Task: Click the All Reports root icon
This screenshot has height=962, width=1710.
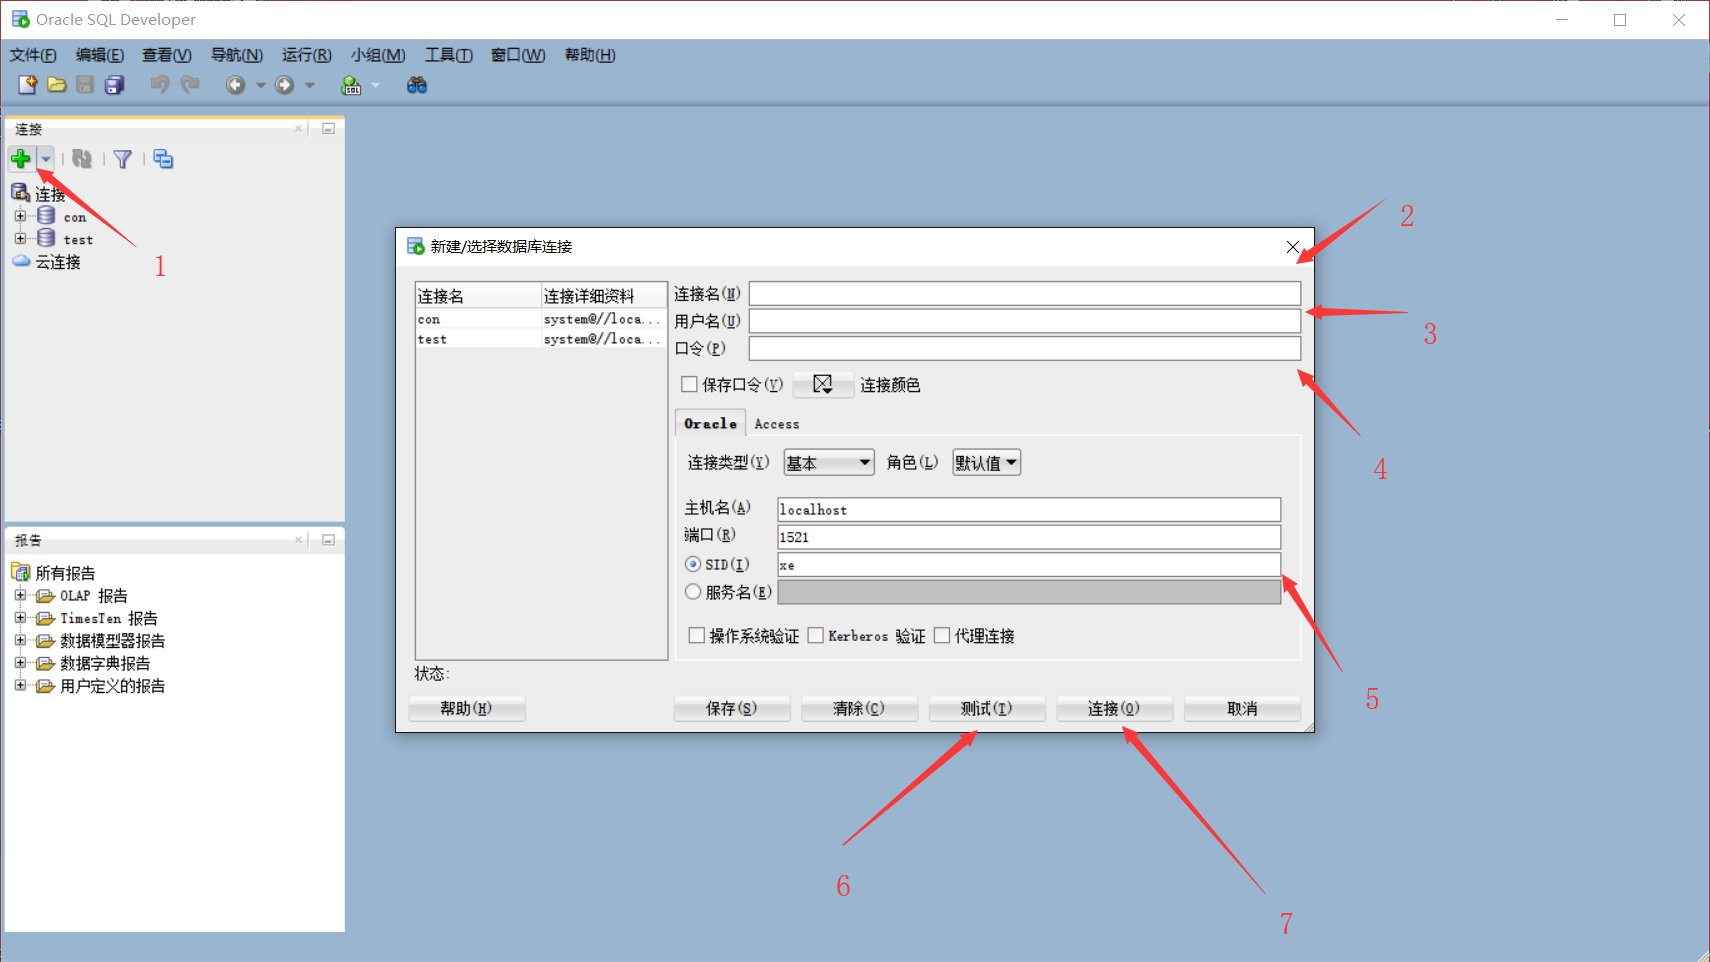Action: tap(20, 572)
